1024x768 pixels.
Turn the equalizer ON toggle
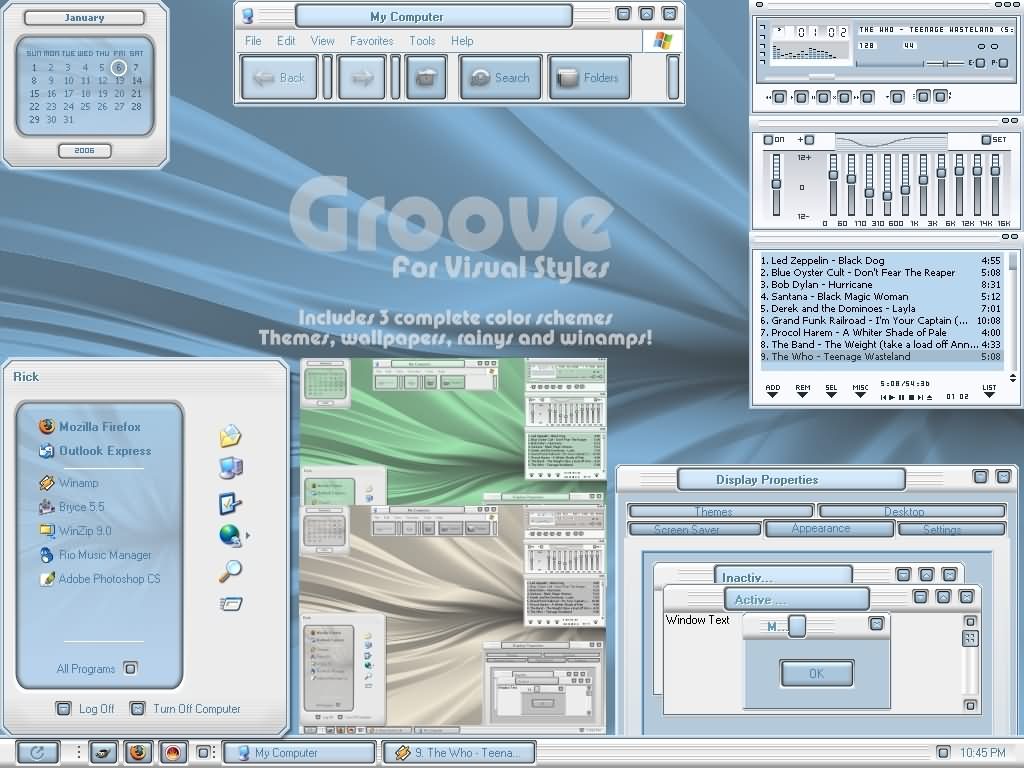pos(769,140)
